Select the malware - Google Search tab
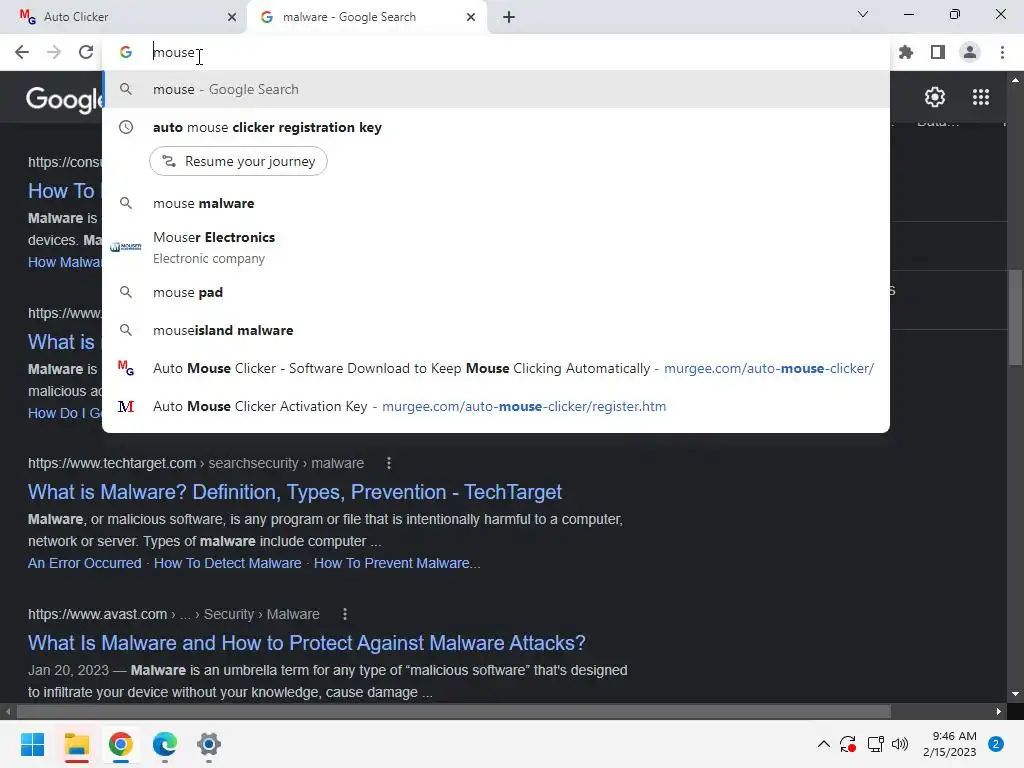Viewport: 1024px width, 768px height. (366, 17)
